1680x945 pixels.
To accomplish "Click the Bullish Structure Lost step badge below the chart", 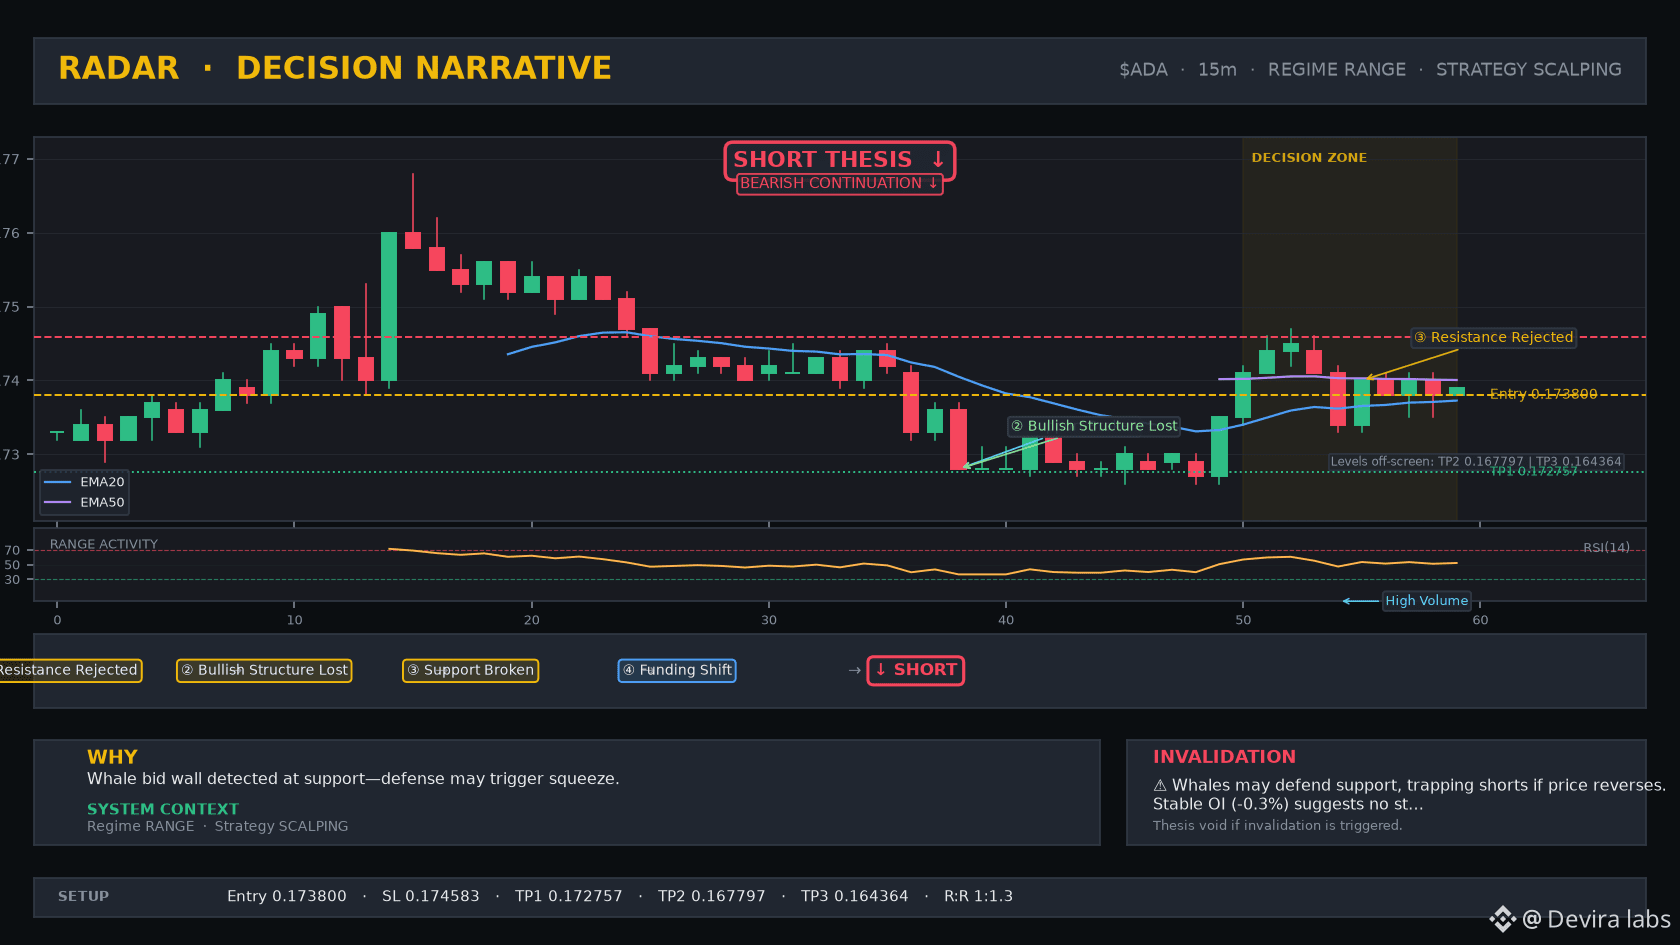I will pyautogui.click(x=264, y=670).
